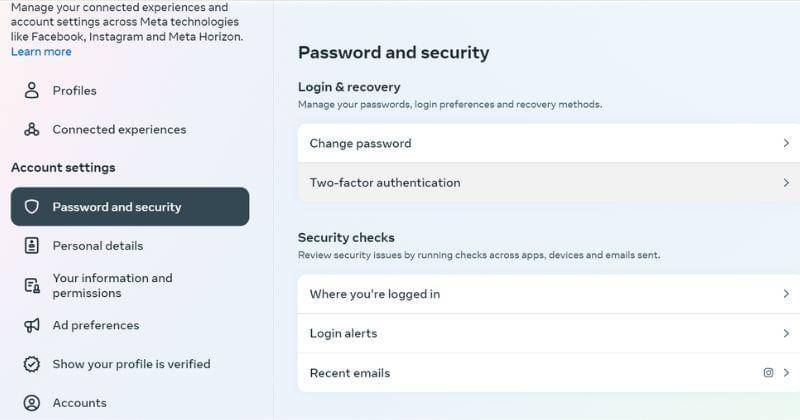800x420 pixels.
Task: Click the verified badge icon
Action: [x=32, y=365]
